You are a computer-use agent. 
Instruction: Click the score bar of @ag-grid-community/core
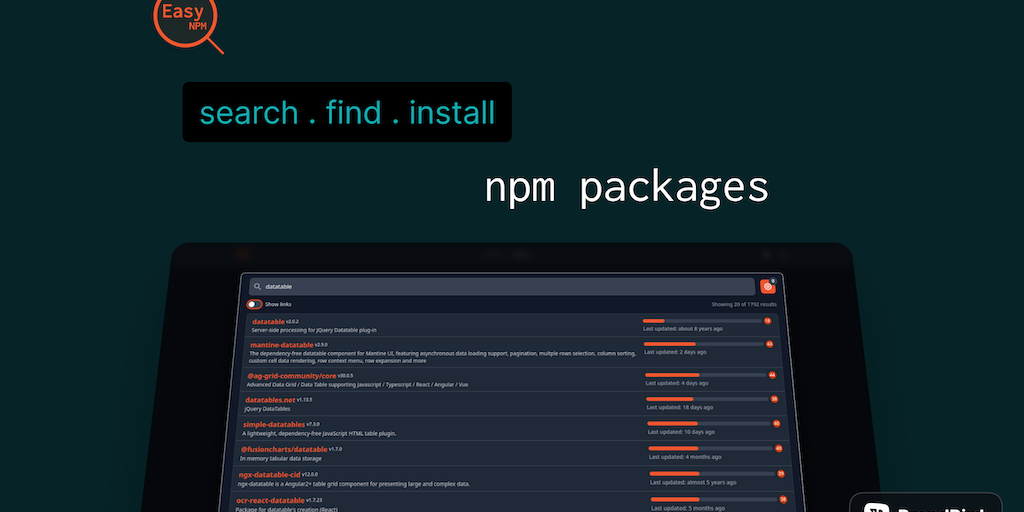click(705, 375)
